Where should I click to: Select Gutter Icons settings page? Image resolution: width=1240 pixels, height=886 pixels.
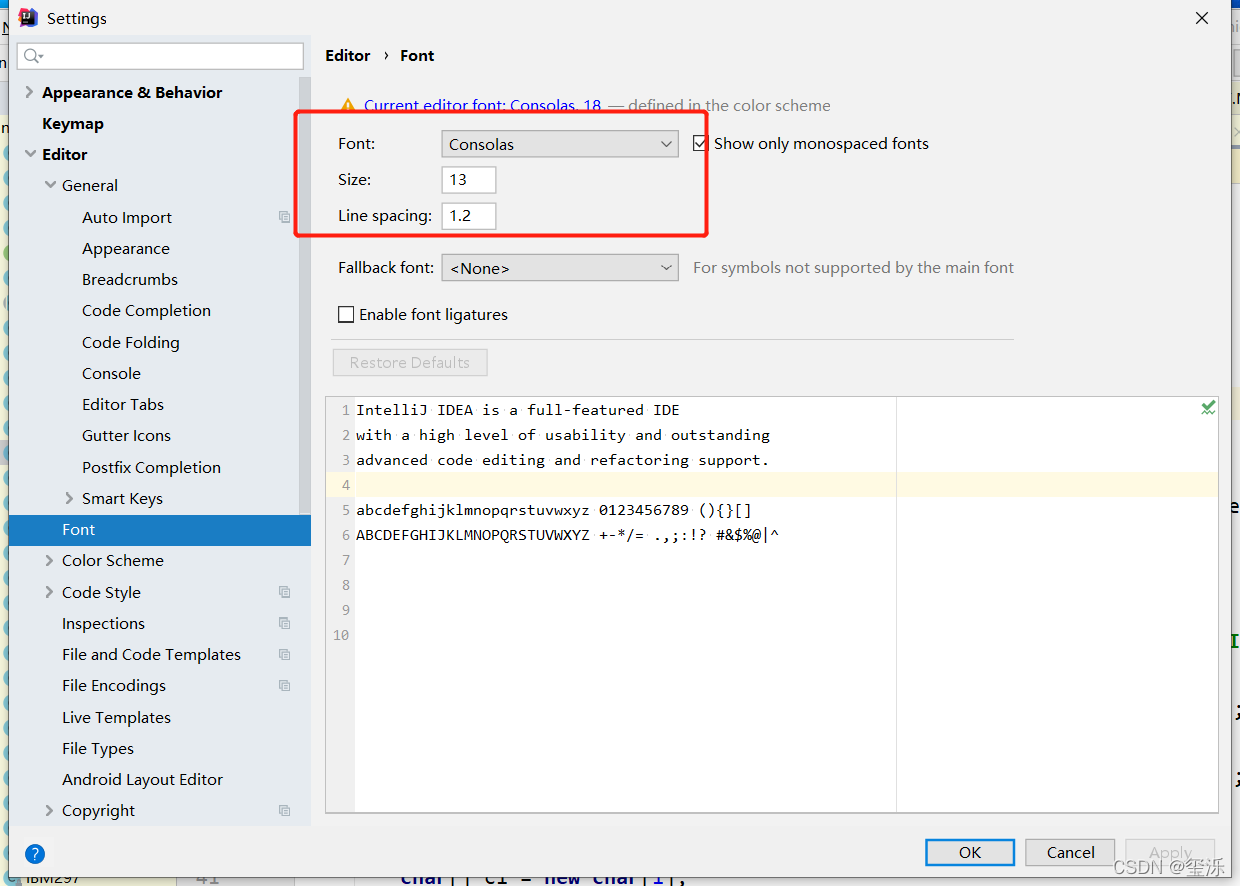(x=126, y=435)
